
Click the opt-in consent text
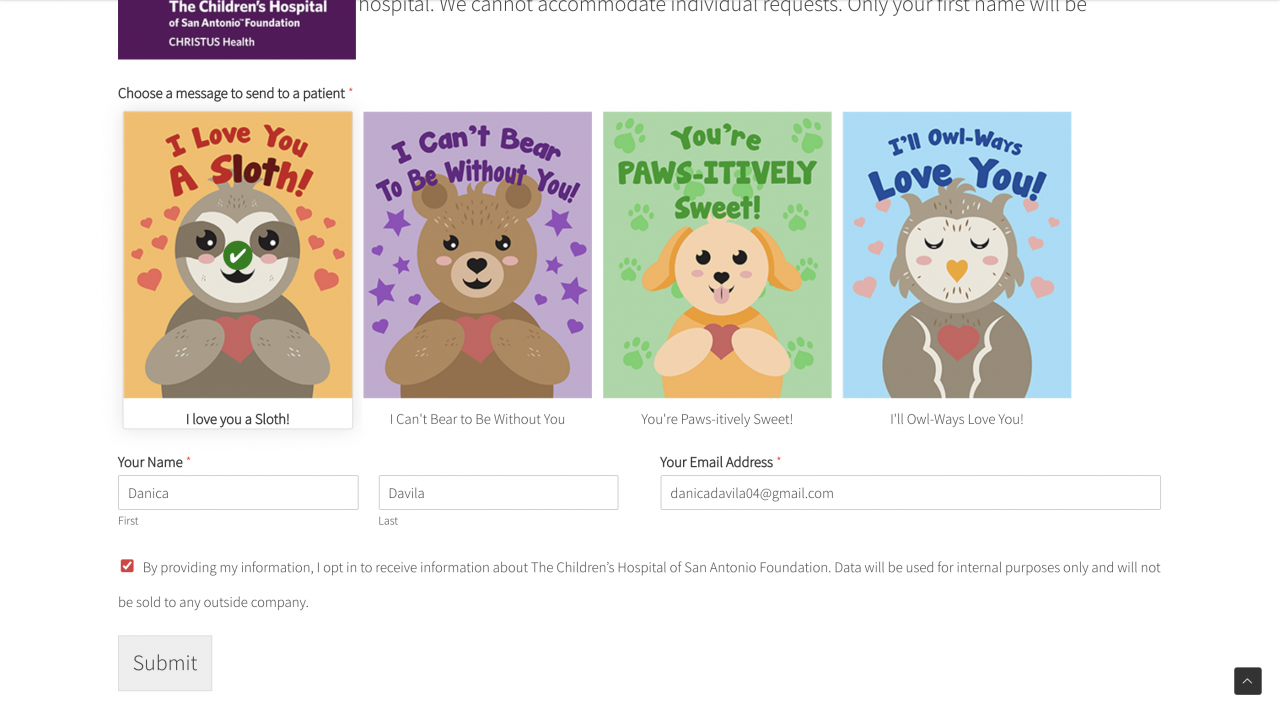[x=650, y=568]
